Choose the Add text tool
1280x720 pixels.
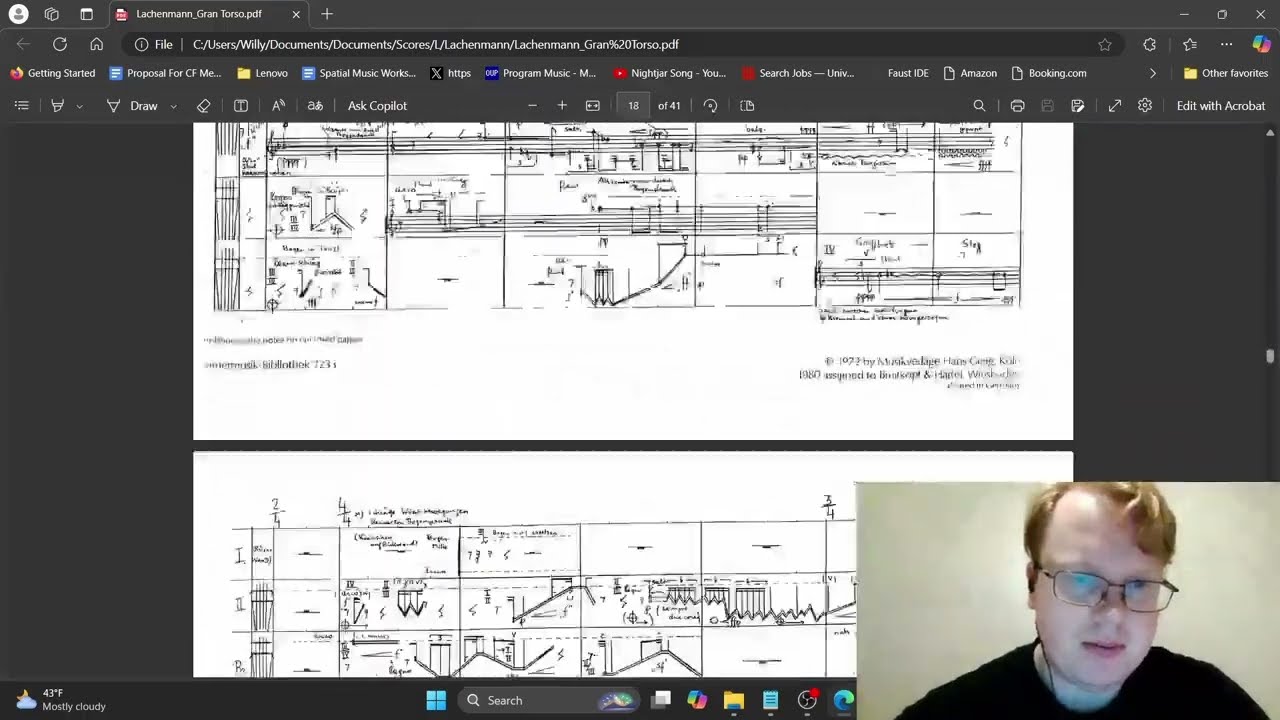[241, 105]
